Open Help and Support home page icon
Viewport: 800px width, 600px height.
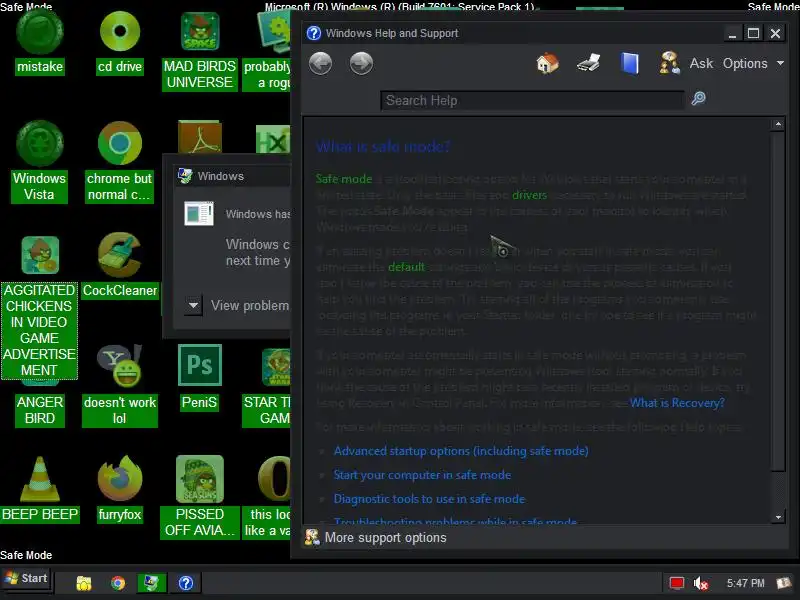click(x=547, y=64)
